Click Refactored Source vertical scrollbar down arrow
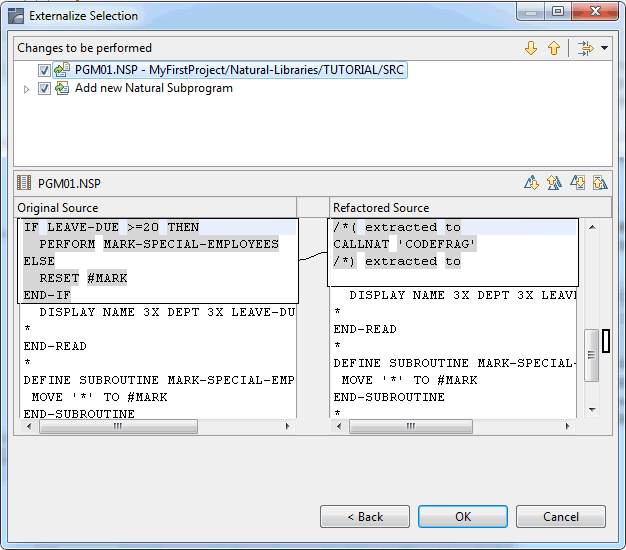 pyautogui.click(x=591, y=409)
